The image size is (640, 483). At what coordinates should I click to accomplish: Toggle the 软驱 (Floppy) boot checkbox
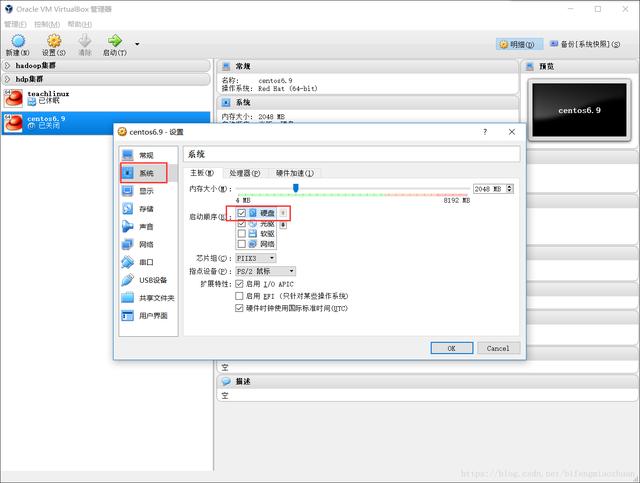(x=241, y=234)
